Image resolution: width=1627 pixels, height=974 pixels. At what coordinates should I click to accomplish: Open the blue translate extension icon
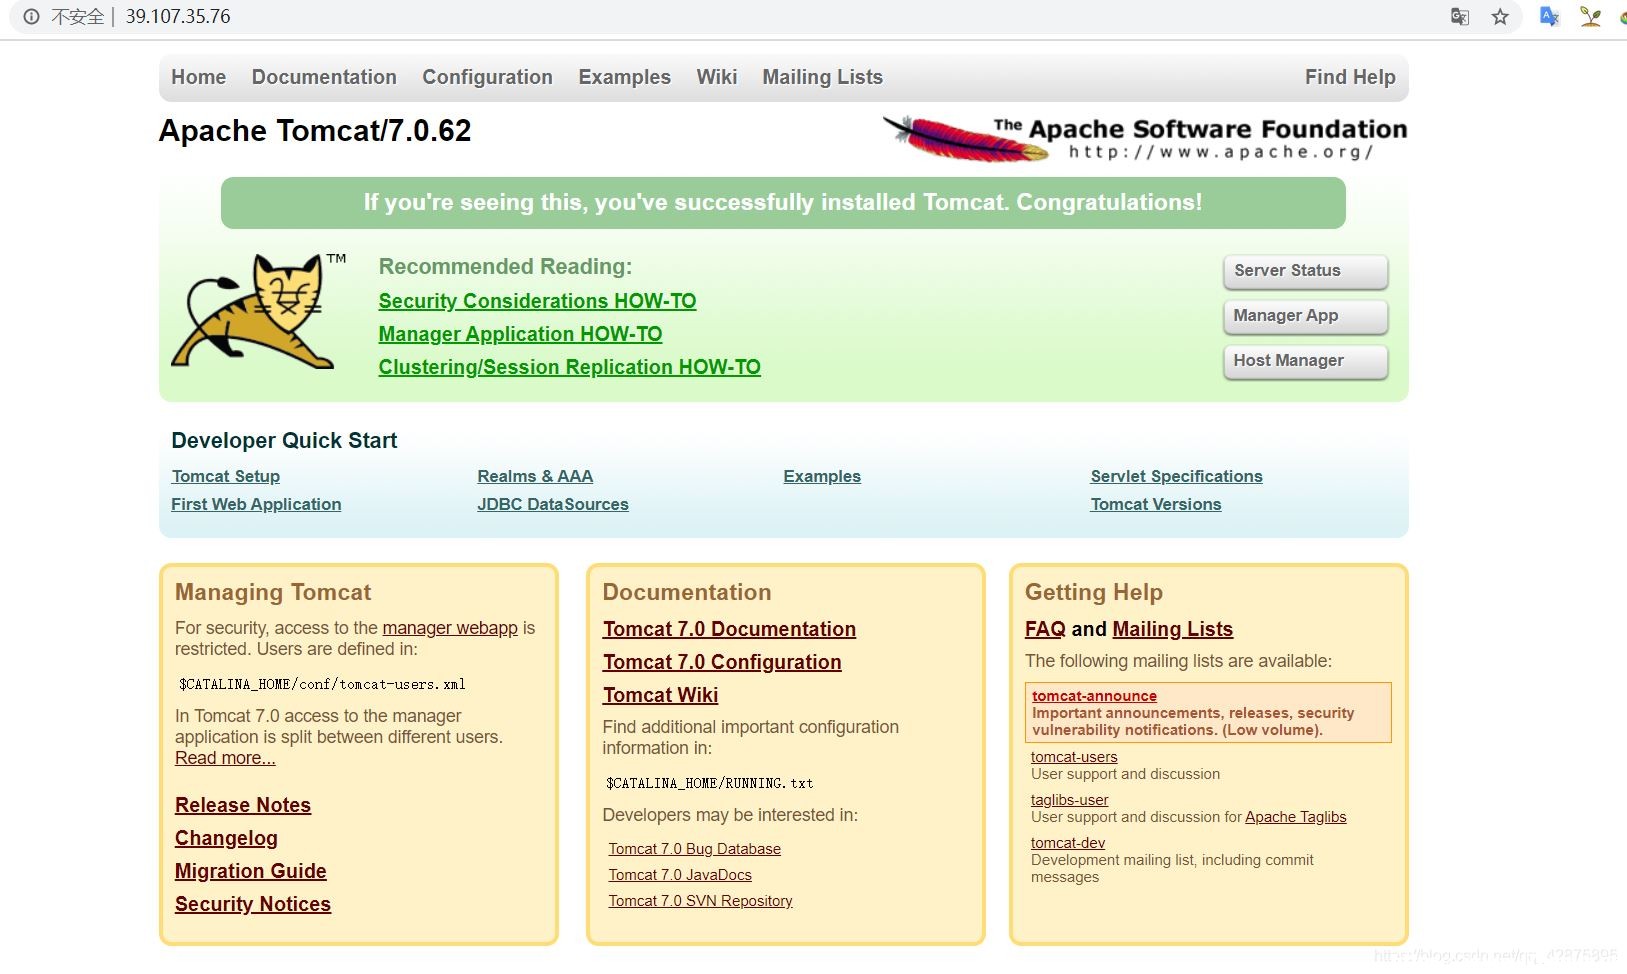(x=1550, y=16)
